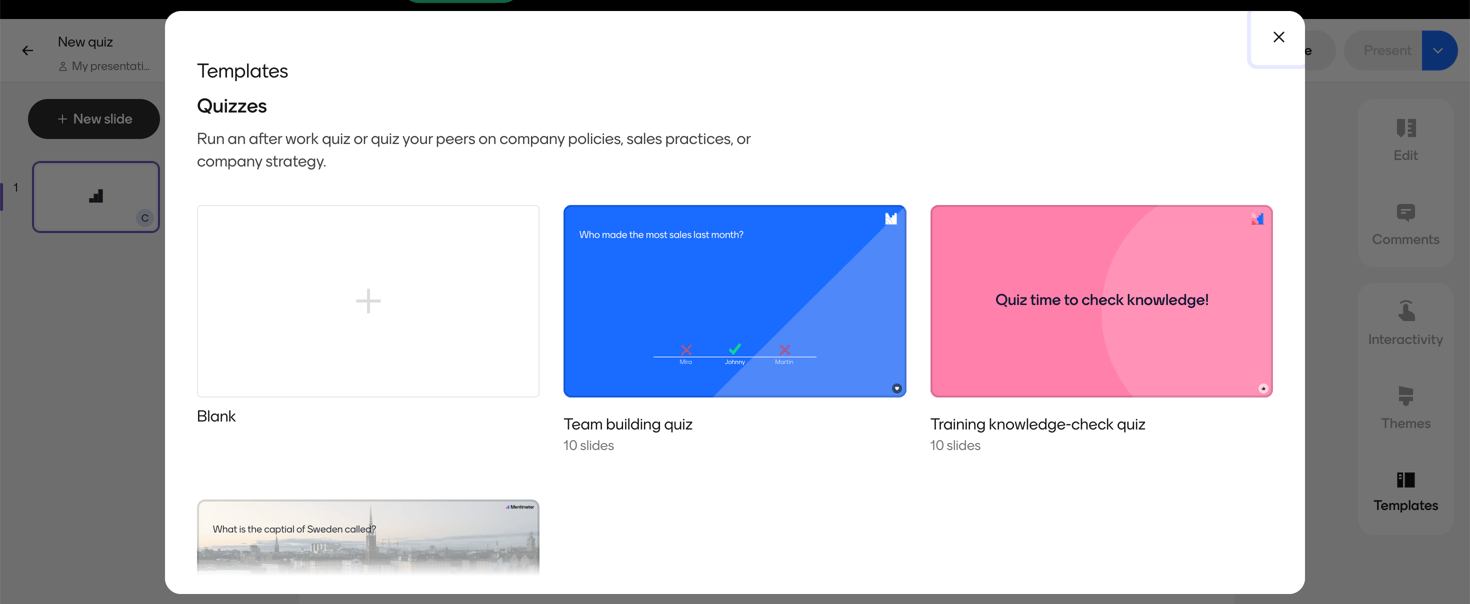Screen dimensions: 1470x604
Task: Click the Team building quiz title
Action: coord(628,424)
